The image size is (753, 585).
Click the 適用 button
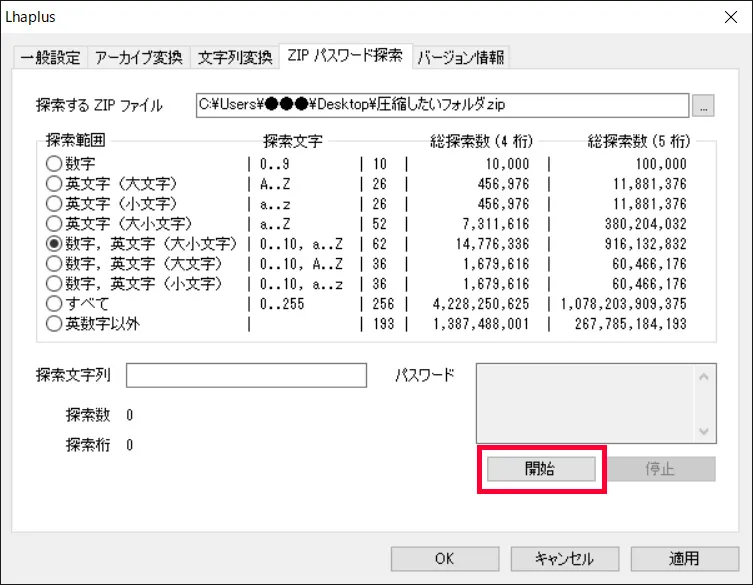coord(684,559)
